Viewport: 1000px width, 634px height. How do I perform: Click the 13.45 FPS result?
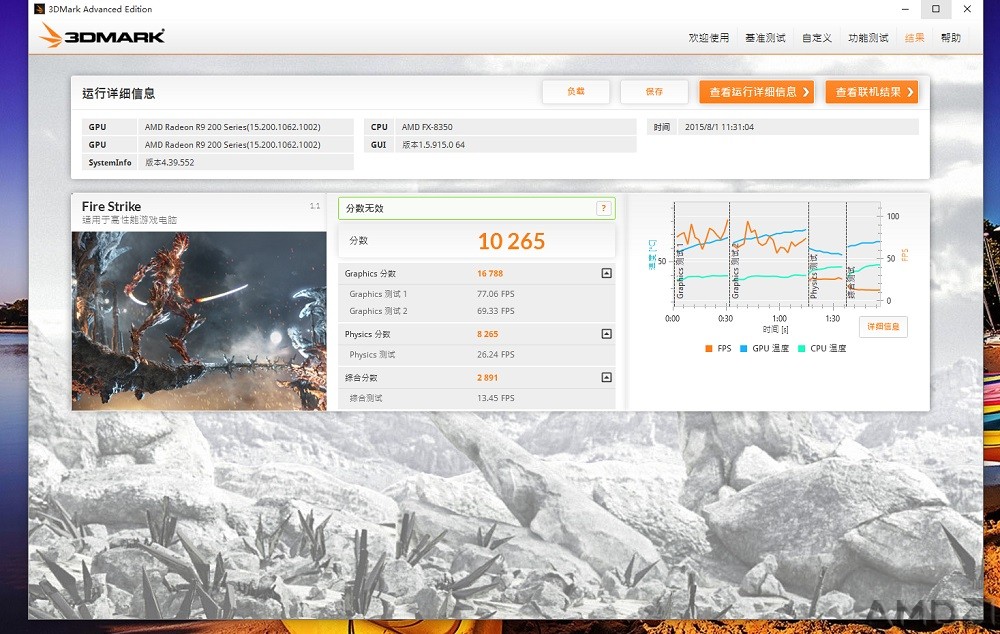point(496,398)
